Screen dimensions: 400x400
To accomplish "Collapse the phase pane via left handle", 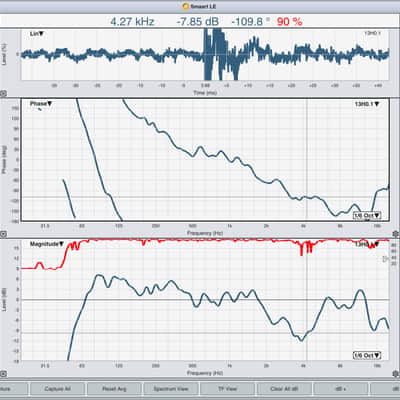I will [x=3, y=234].
